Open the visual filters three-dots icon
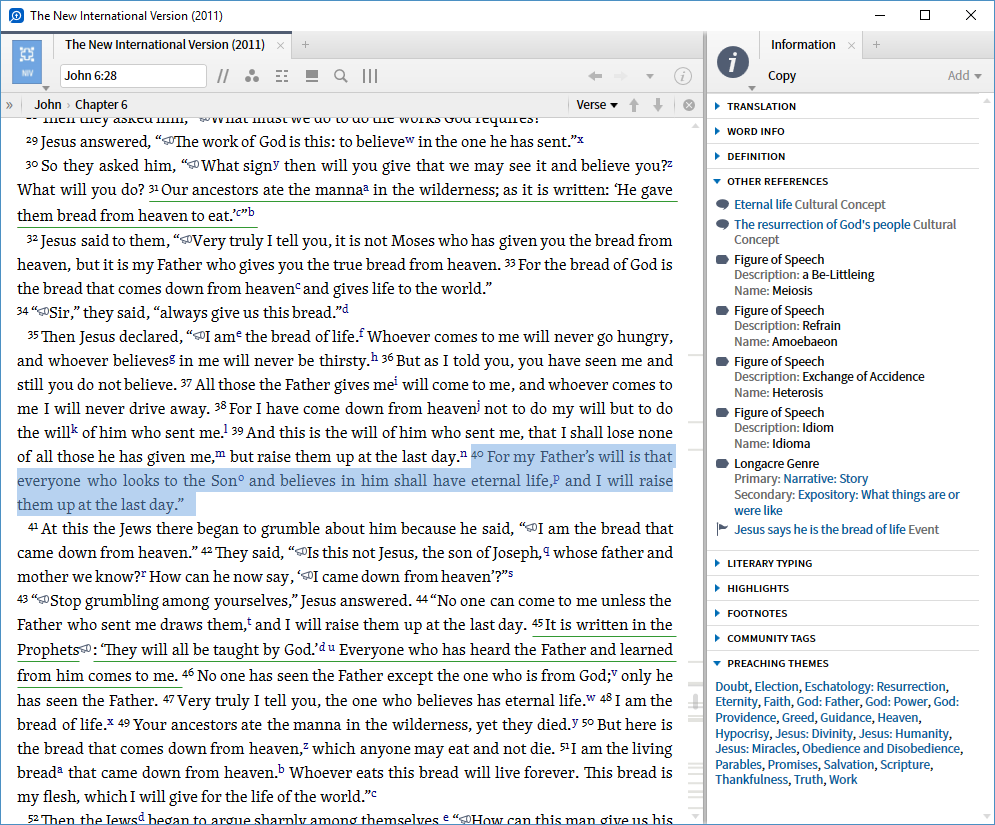 pyautogui.click(x=252, y=76)
